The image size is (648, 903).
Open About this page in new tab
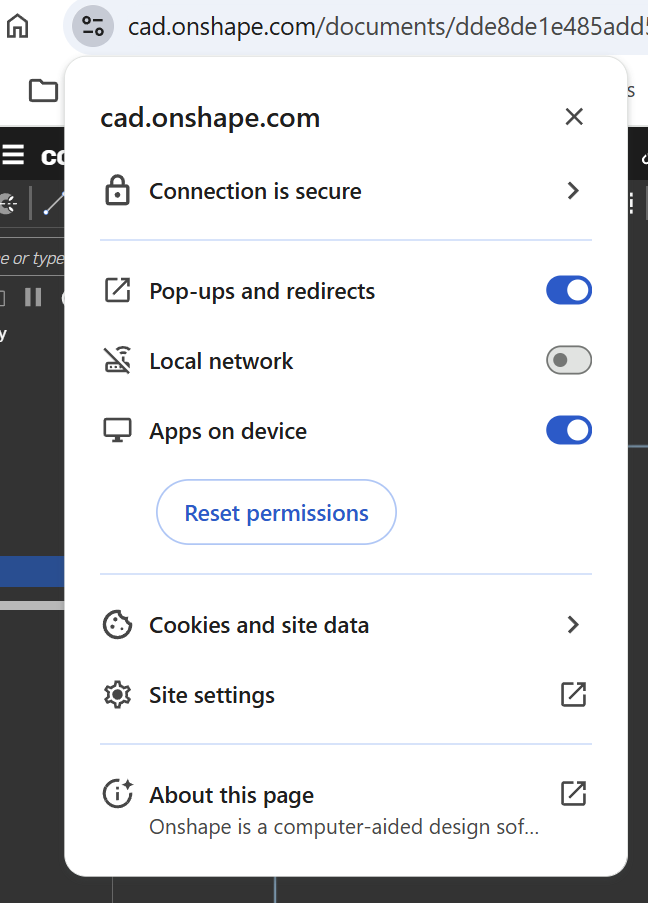click(x=573, y=795)
